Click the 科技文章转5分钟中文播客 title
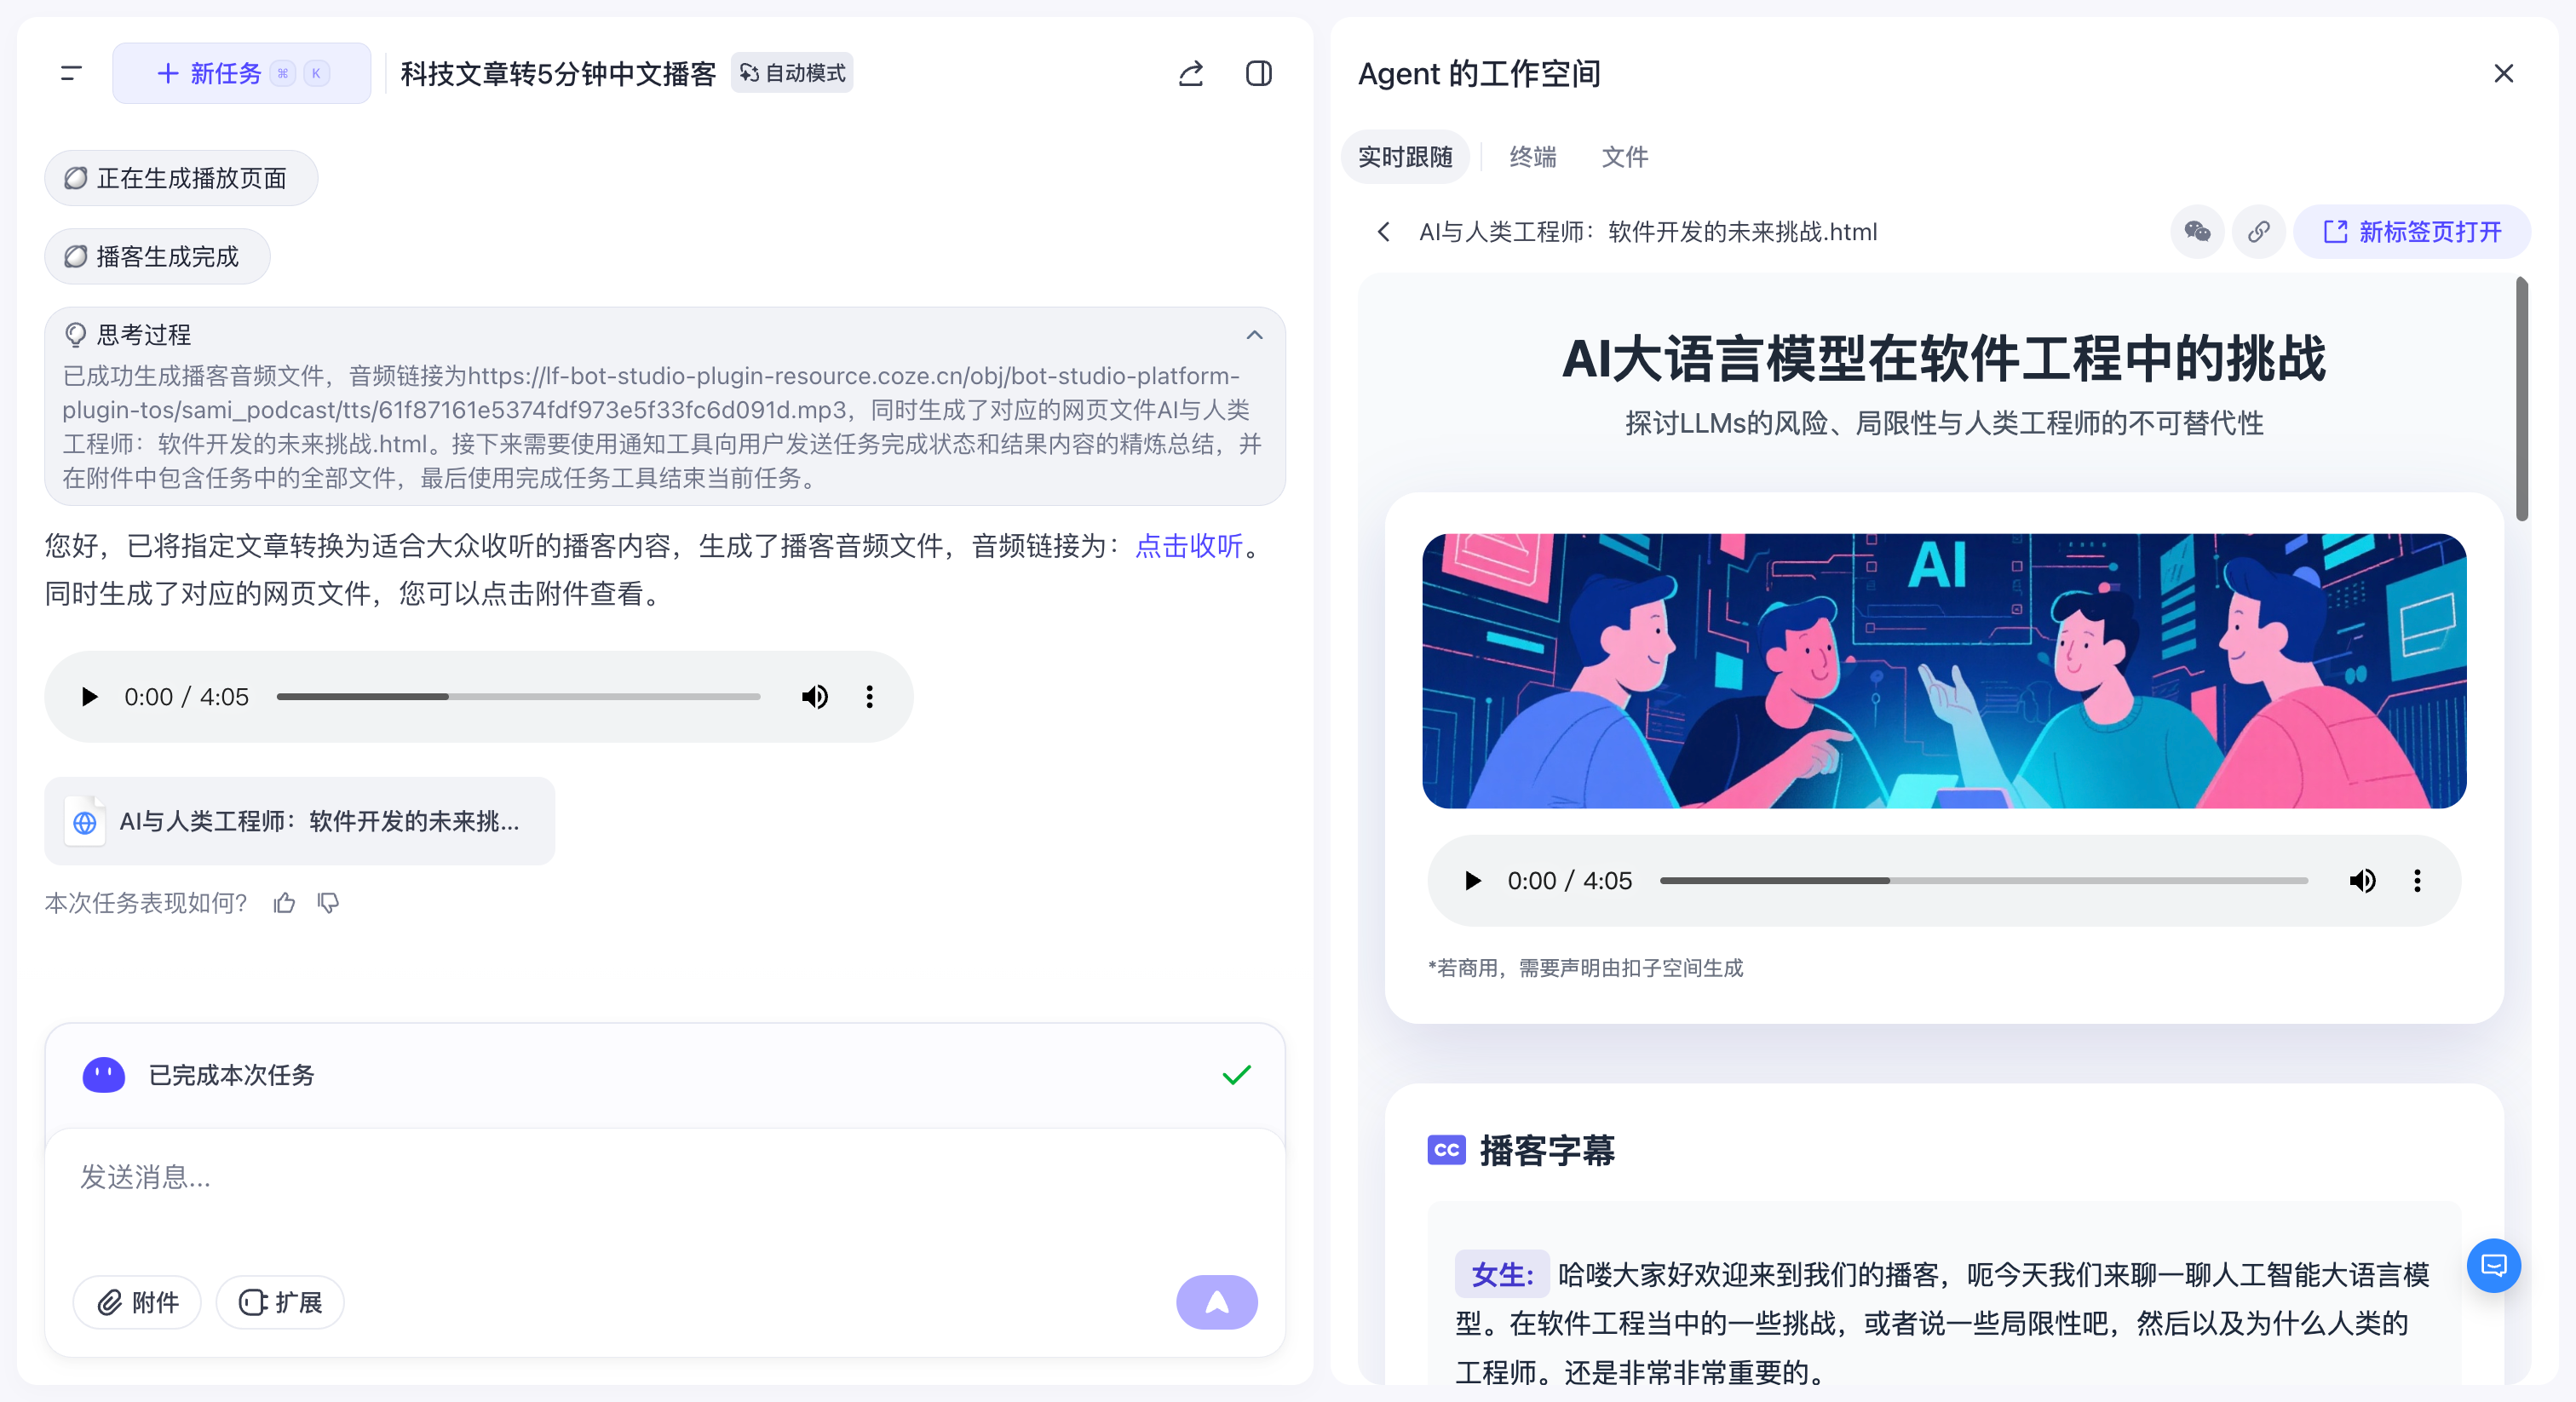Screen dimensions: 2576x1402 click(558, 73)
